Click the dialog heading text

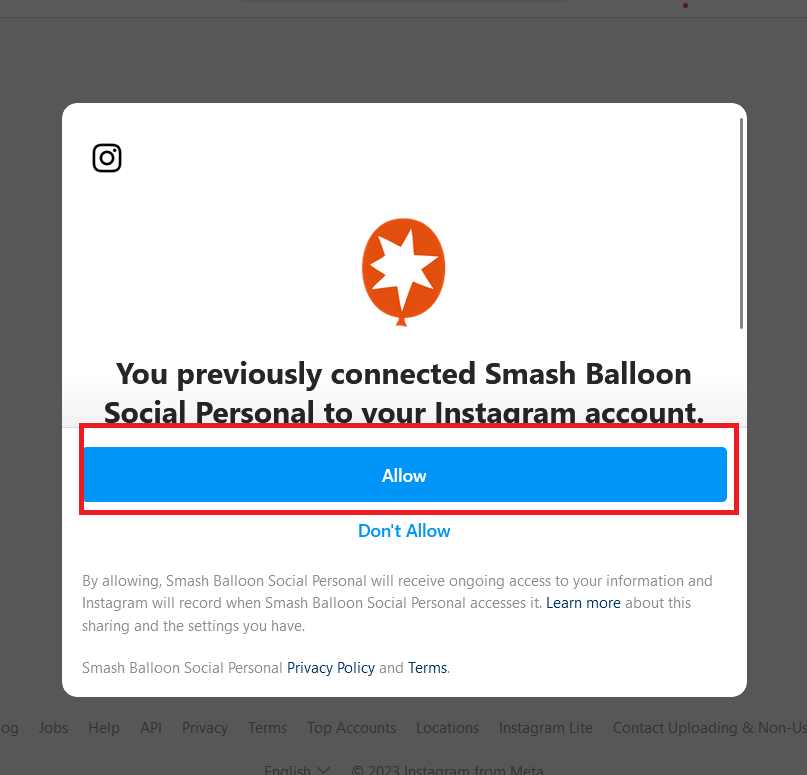[x=404, y=393]
